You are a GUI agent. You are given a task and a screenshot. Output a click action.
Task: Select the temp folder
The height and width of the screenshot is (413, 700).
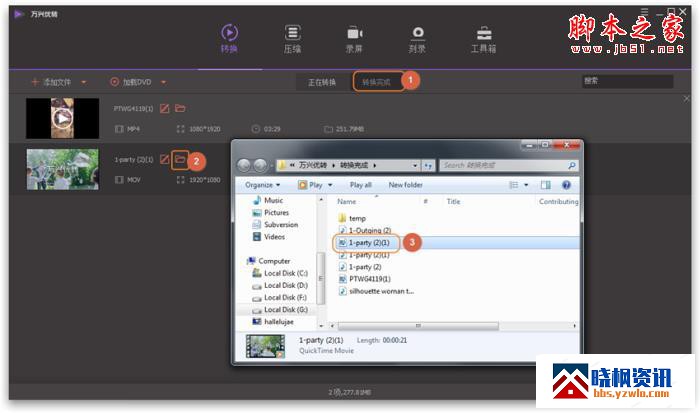(353, 218)
